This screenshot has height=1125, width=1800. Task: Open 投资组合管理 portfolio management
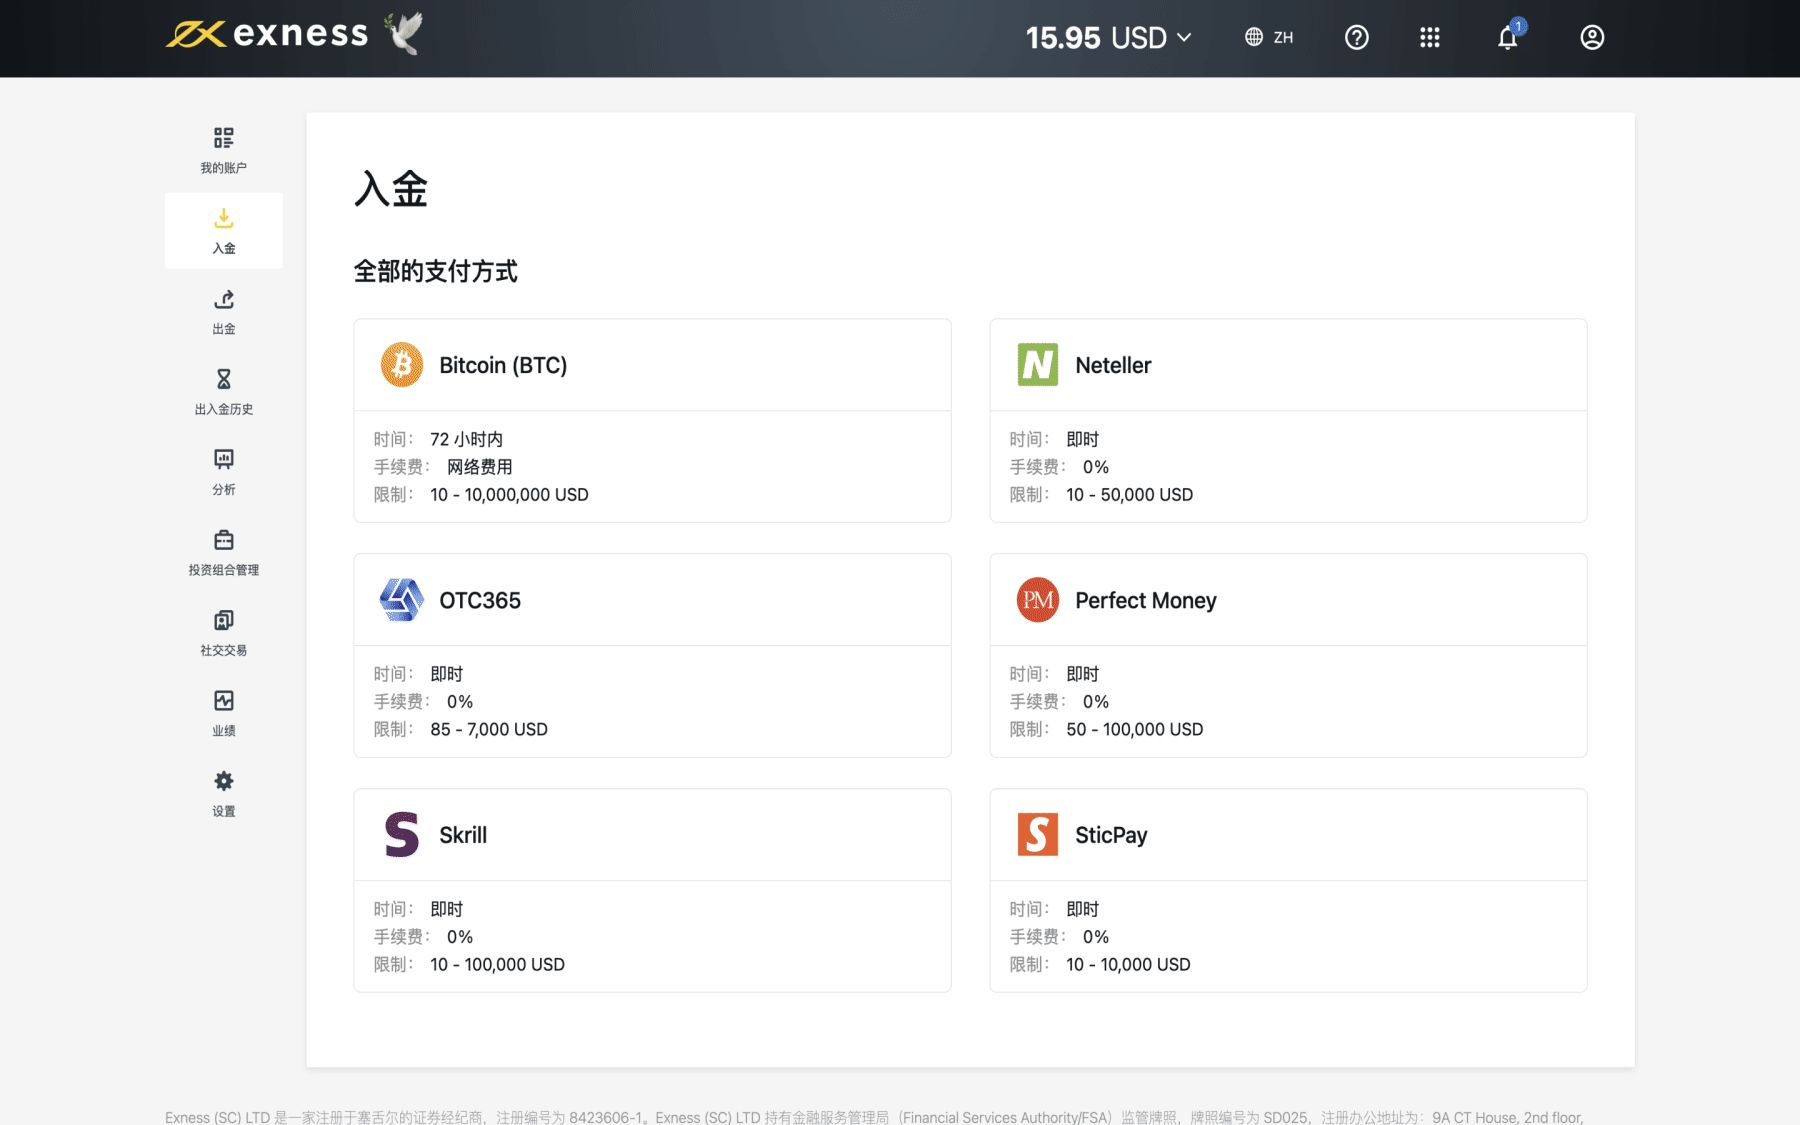point(223,552)
